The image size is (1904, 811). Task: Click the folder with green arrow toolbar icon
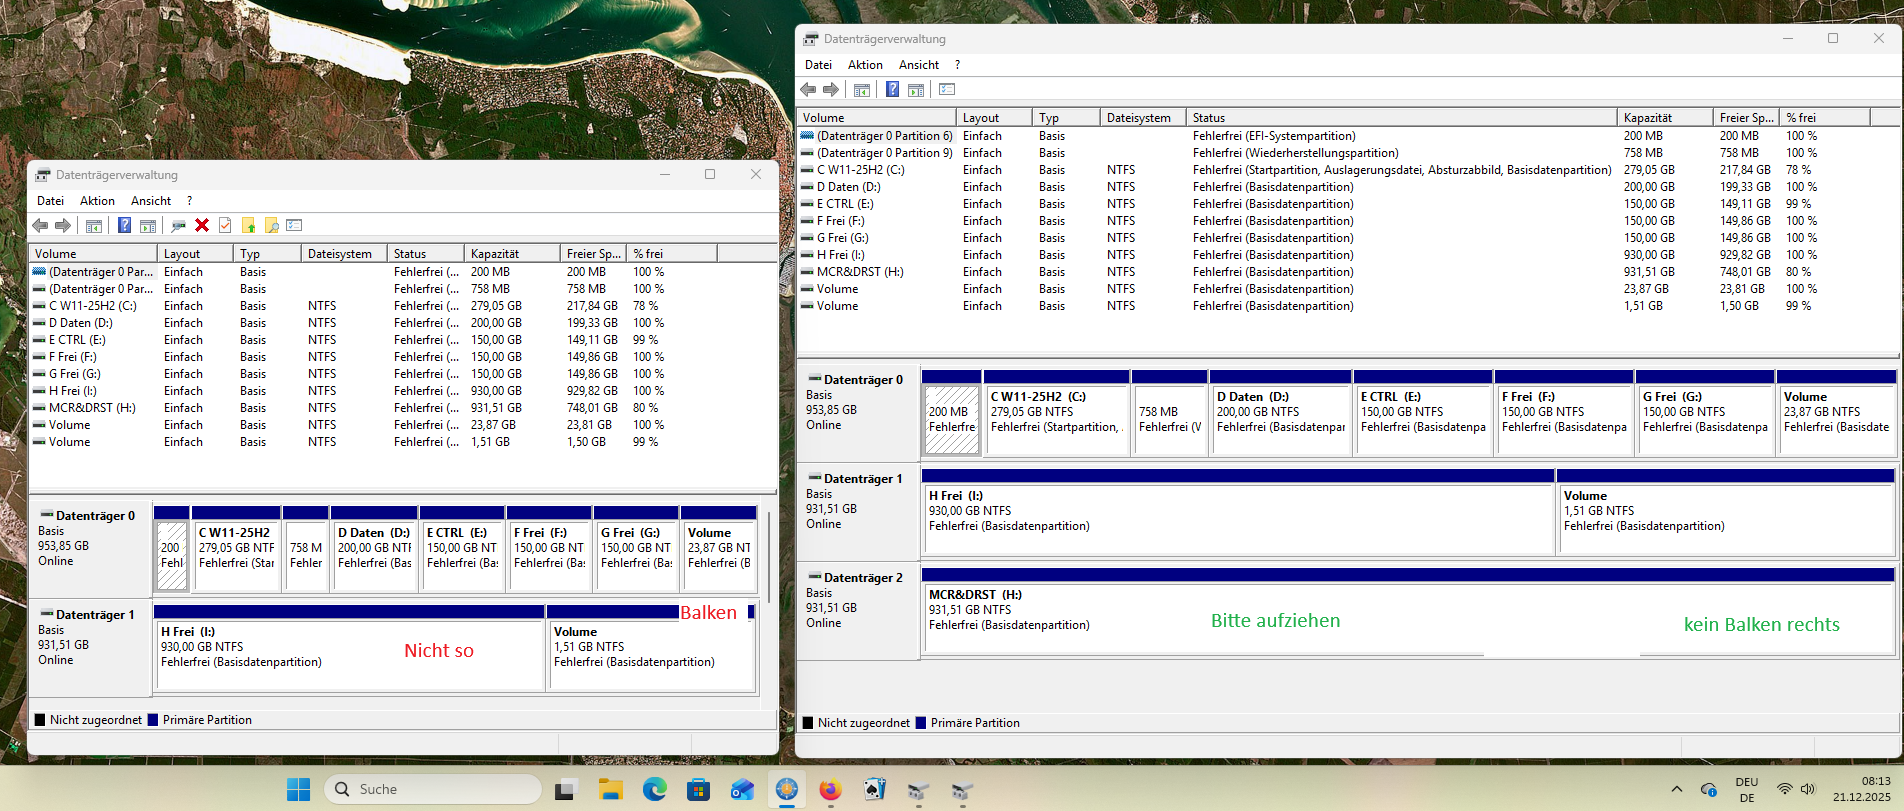pyautogui.click(x=248, y=225)
